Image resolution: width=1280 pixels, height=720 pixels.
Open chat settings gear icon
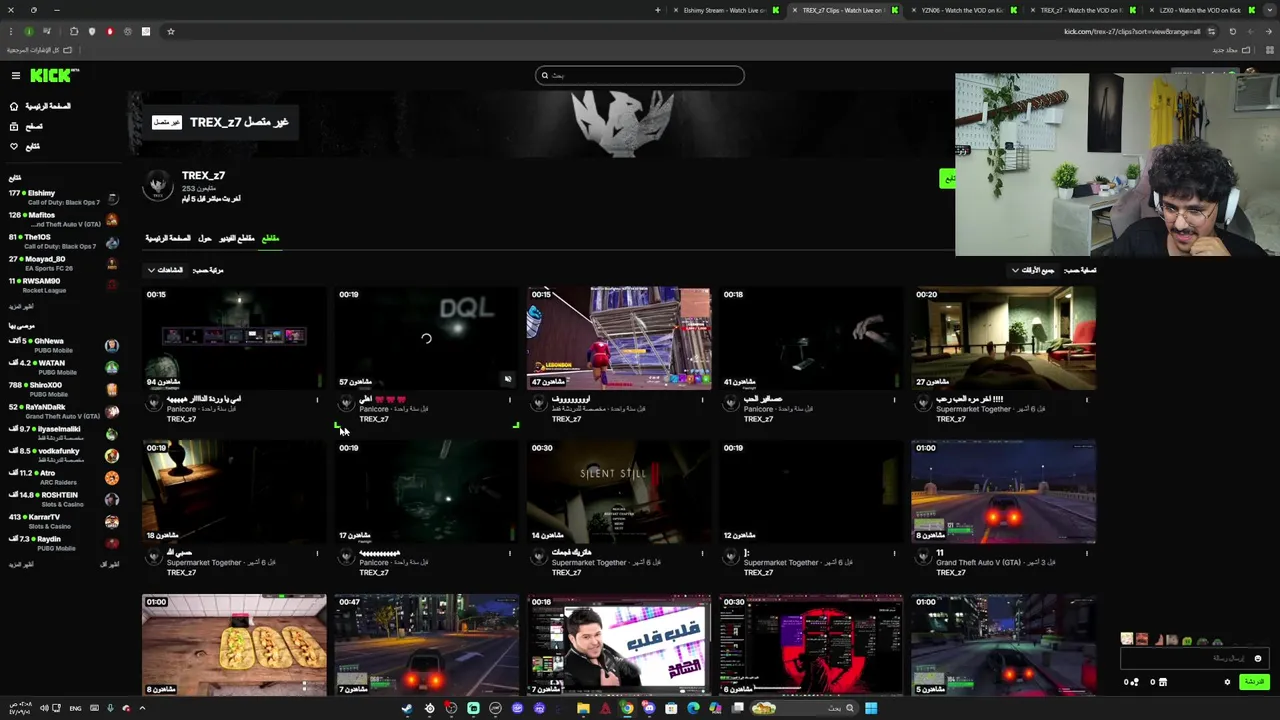[x=1227, y=682]
